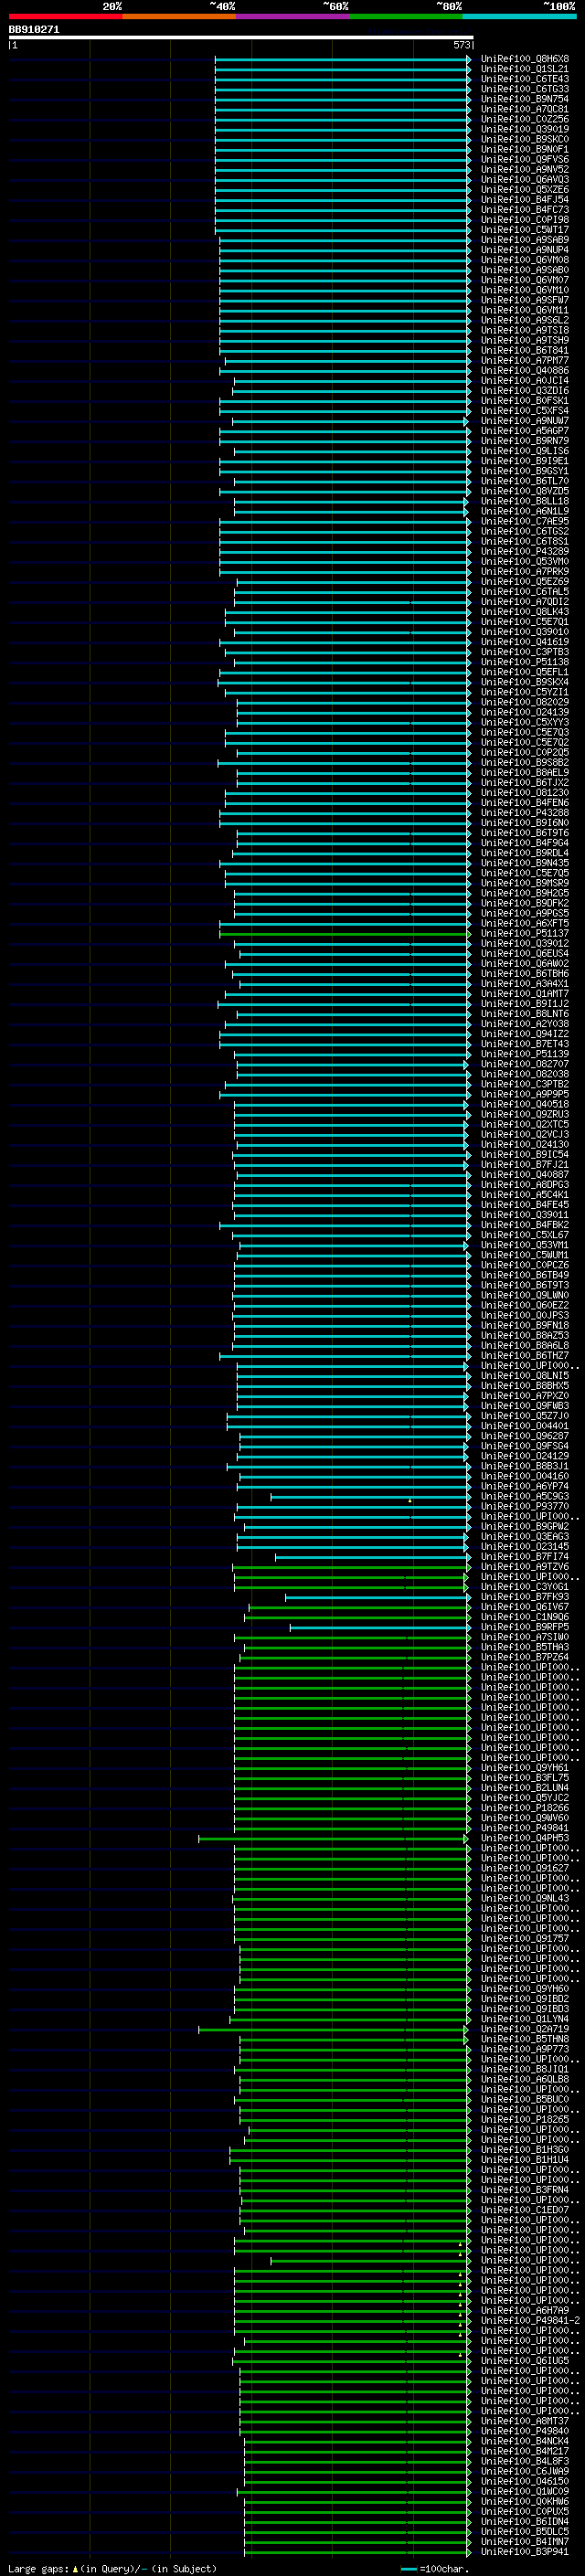Click hit label UniRef100_A9NUP4
Image resolution: width=585 pixels, height=2576 pixels.
pos(524,250)
